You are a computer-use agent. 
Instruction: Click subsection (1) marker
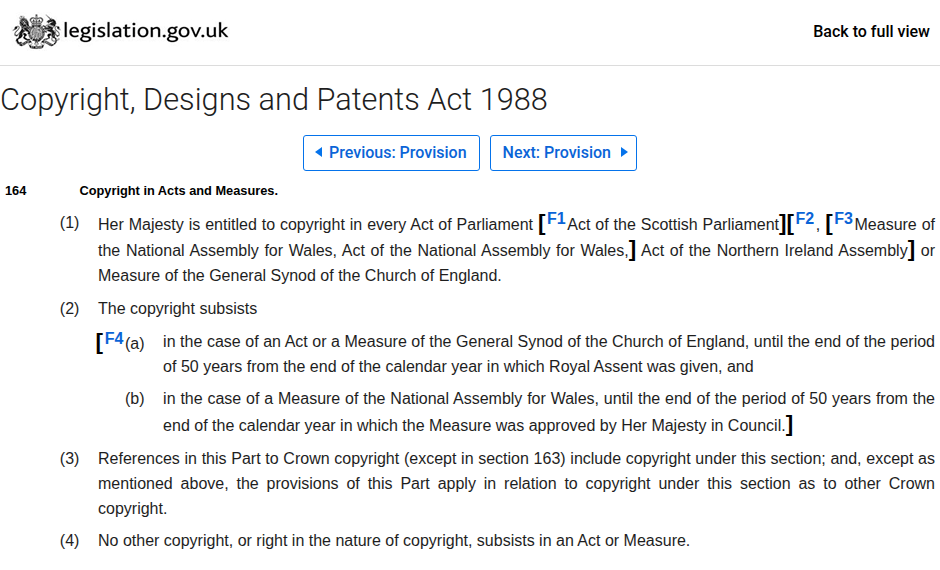(x=70, y=223)
